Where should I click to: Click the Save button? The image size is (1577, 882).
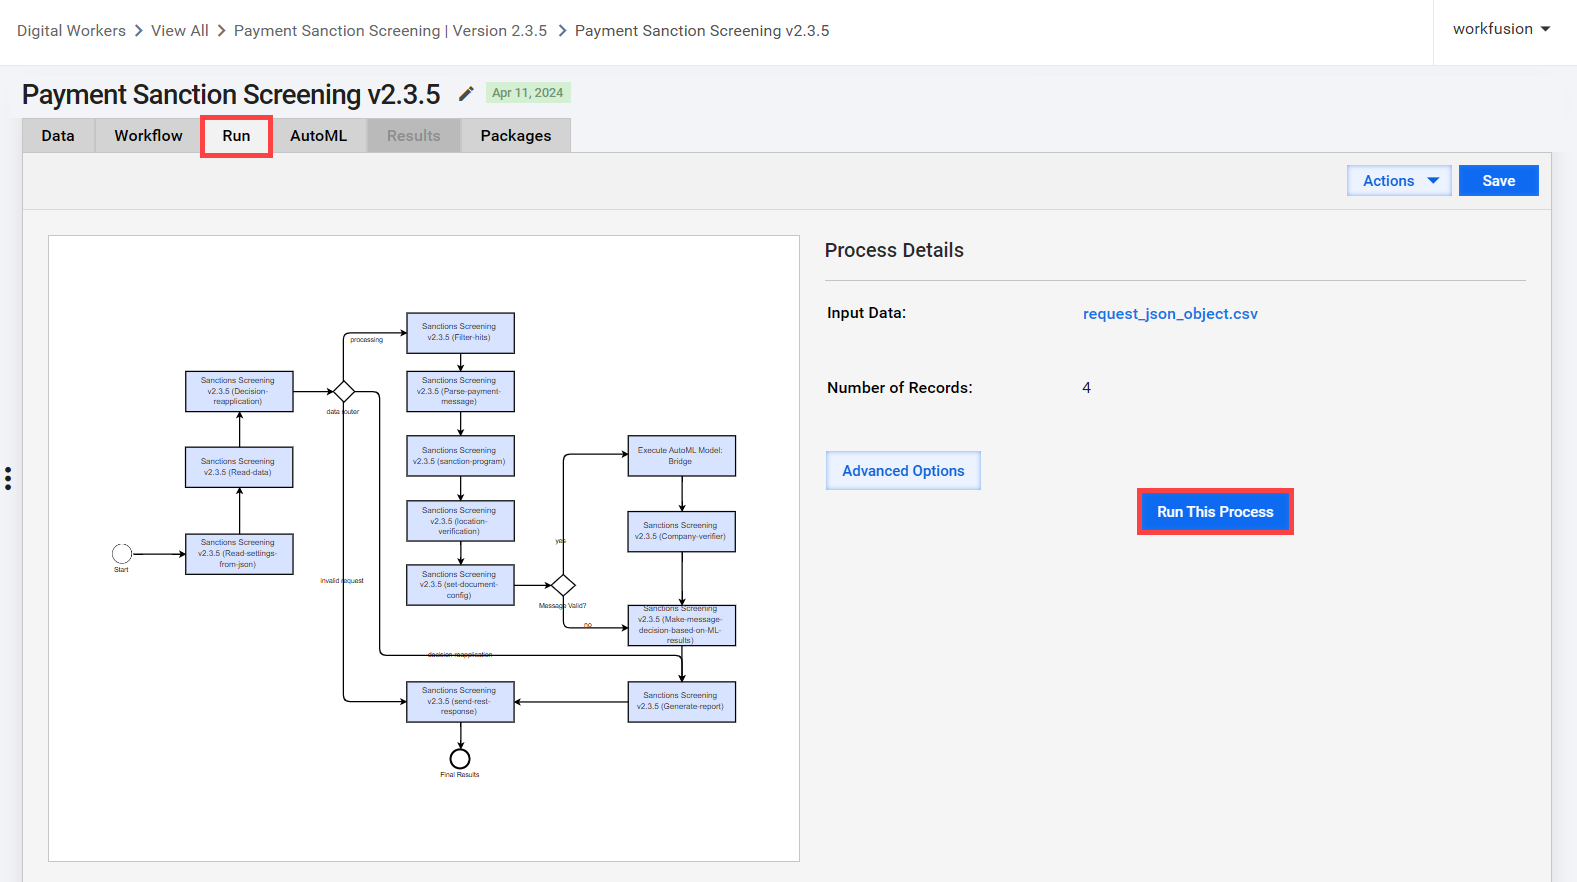point(1498,181)
